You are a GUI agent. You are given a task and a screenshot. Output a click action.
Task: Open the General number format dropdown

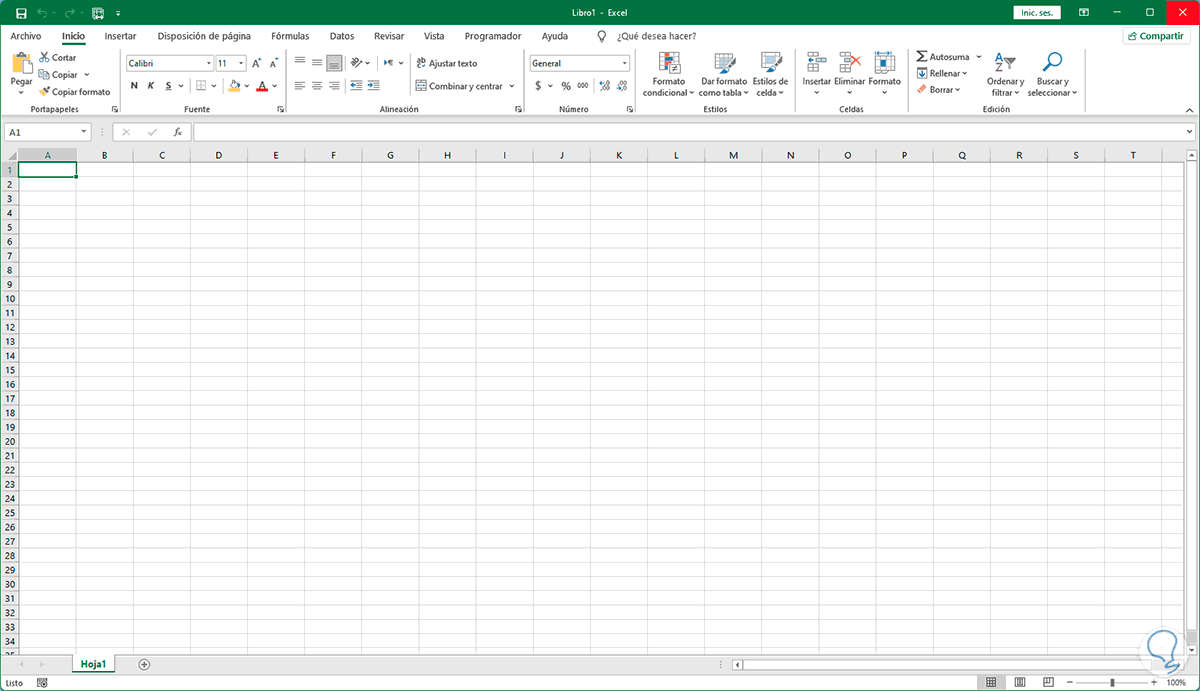click(624, 63)
